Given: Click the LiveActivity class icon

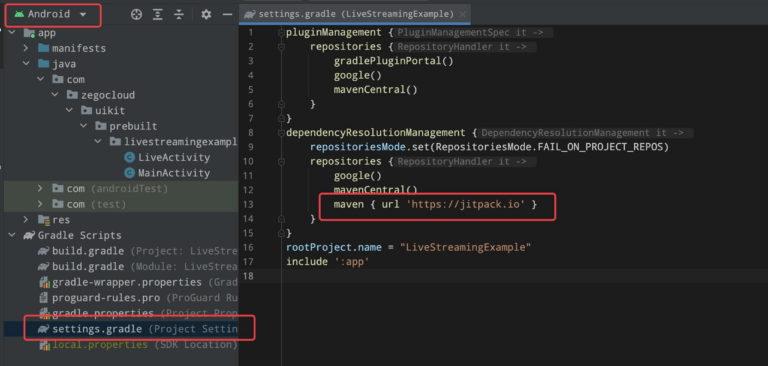Looking at the screenshot, I should [x=130, y=158].
